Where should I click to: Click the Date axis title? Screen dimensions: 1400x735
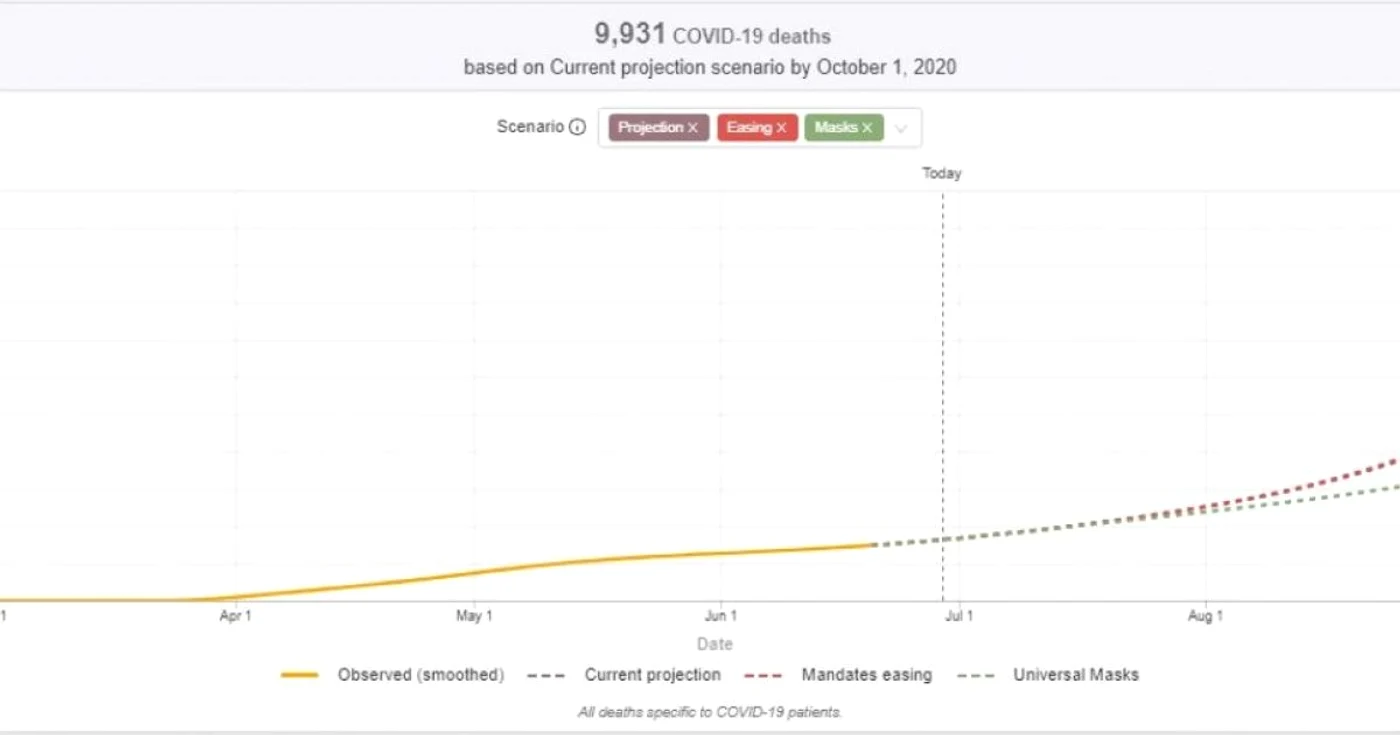coord(715,644)
